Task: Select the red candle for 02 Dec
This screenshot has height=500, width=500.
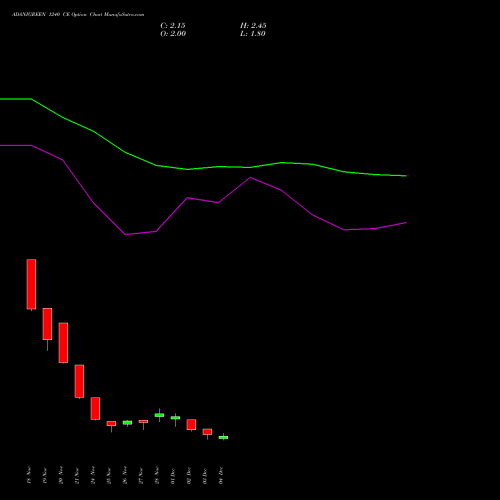Action: pyautogui.click(x=191, y=425)
